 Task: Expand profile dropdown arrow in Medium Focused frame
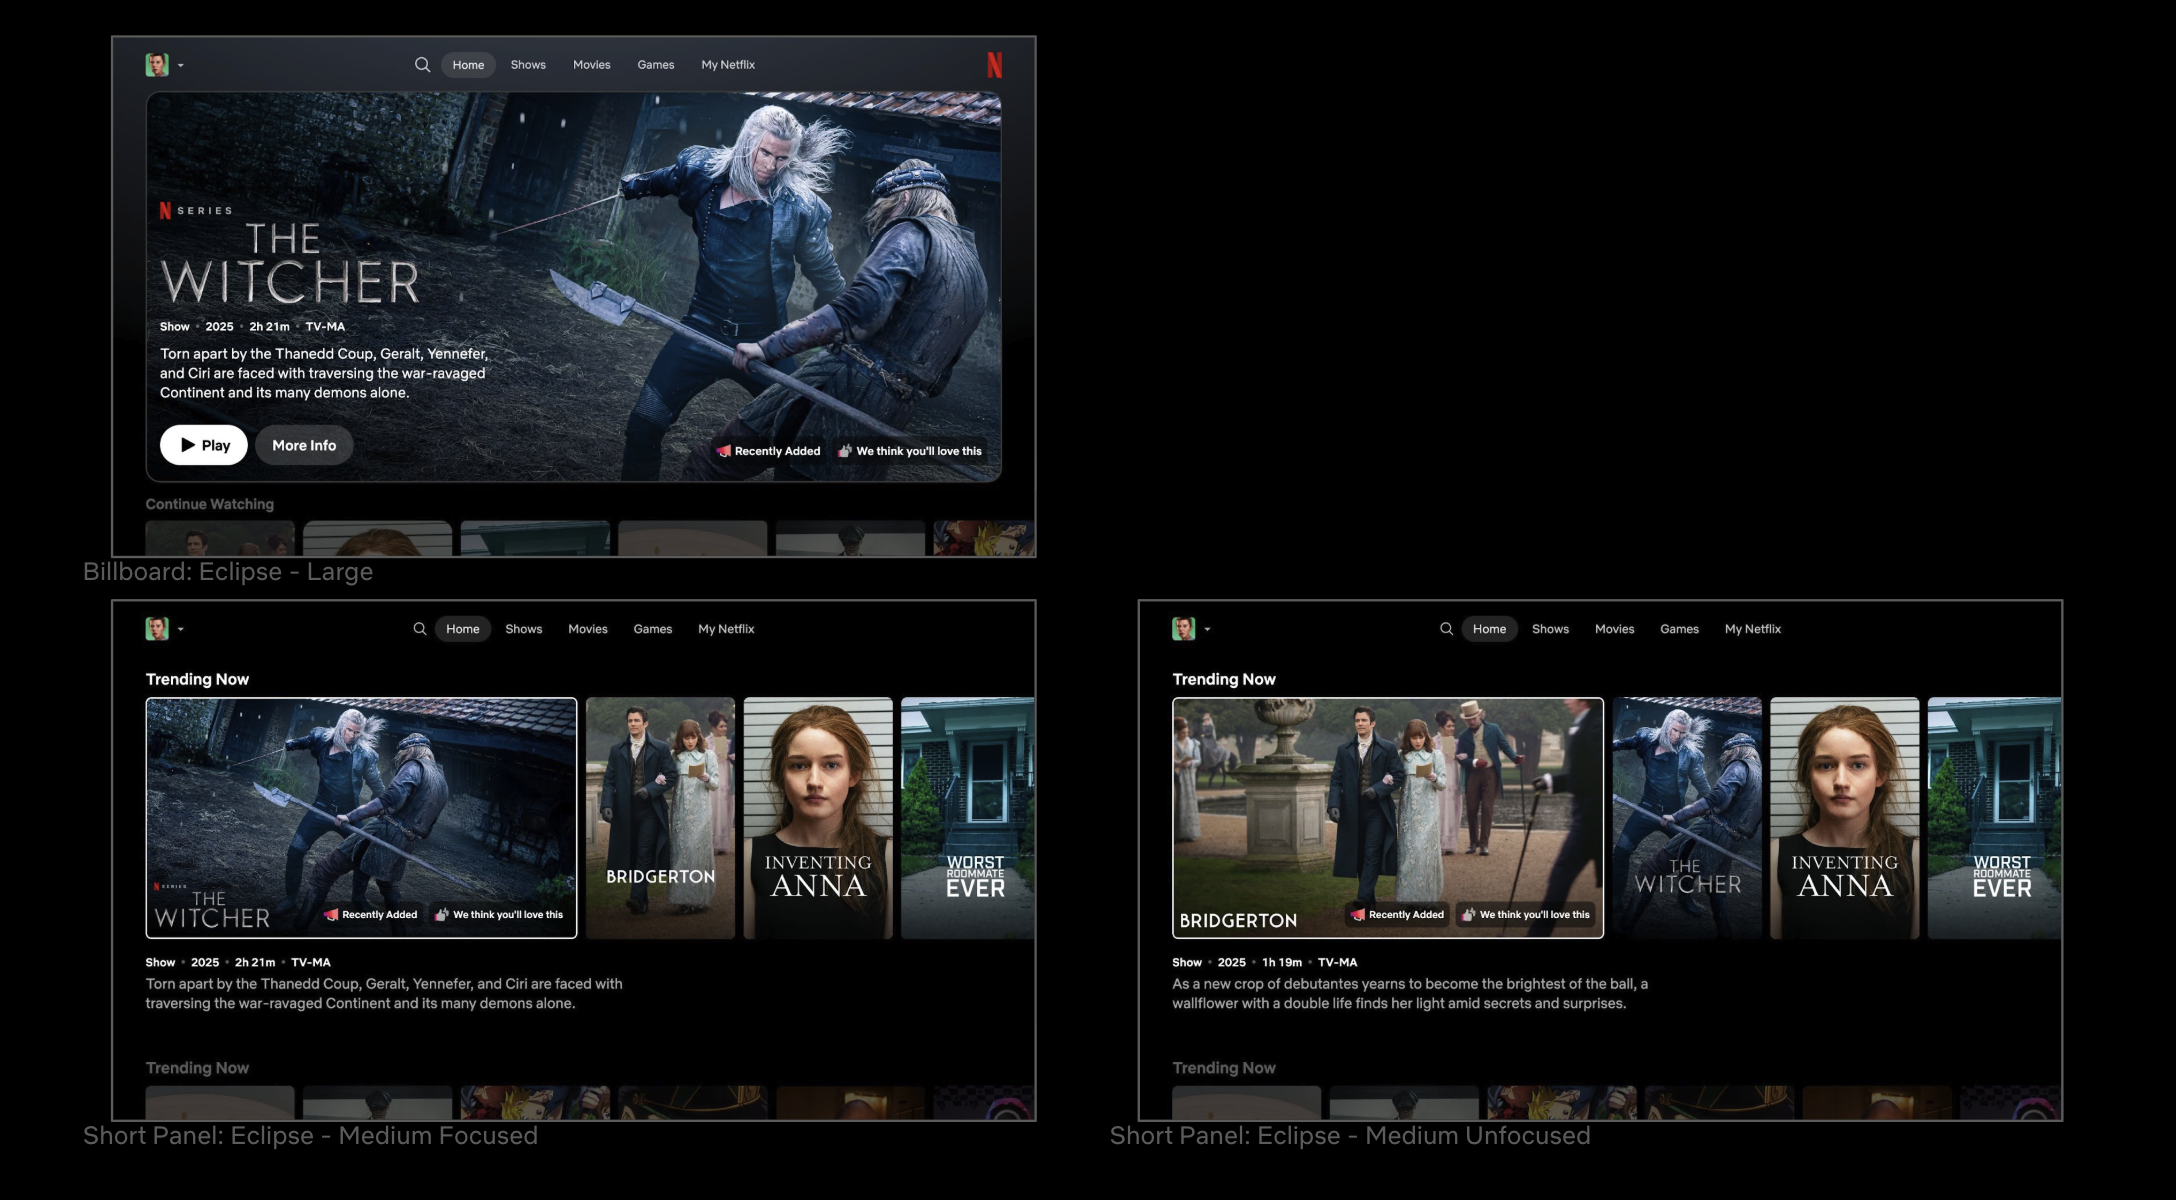tap(181, 630)
